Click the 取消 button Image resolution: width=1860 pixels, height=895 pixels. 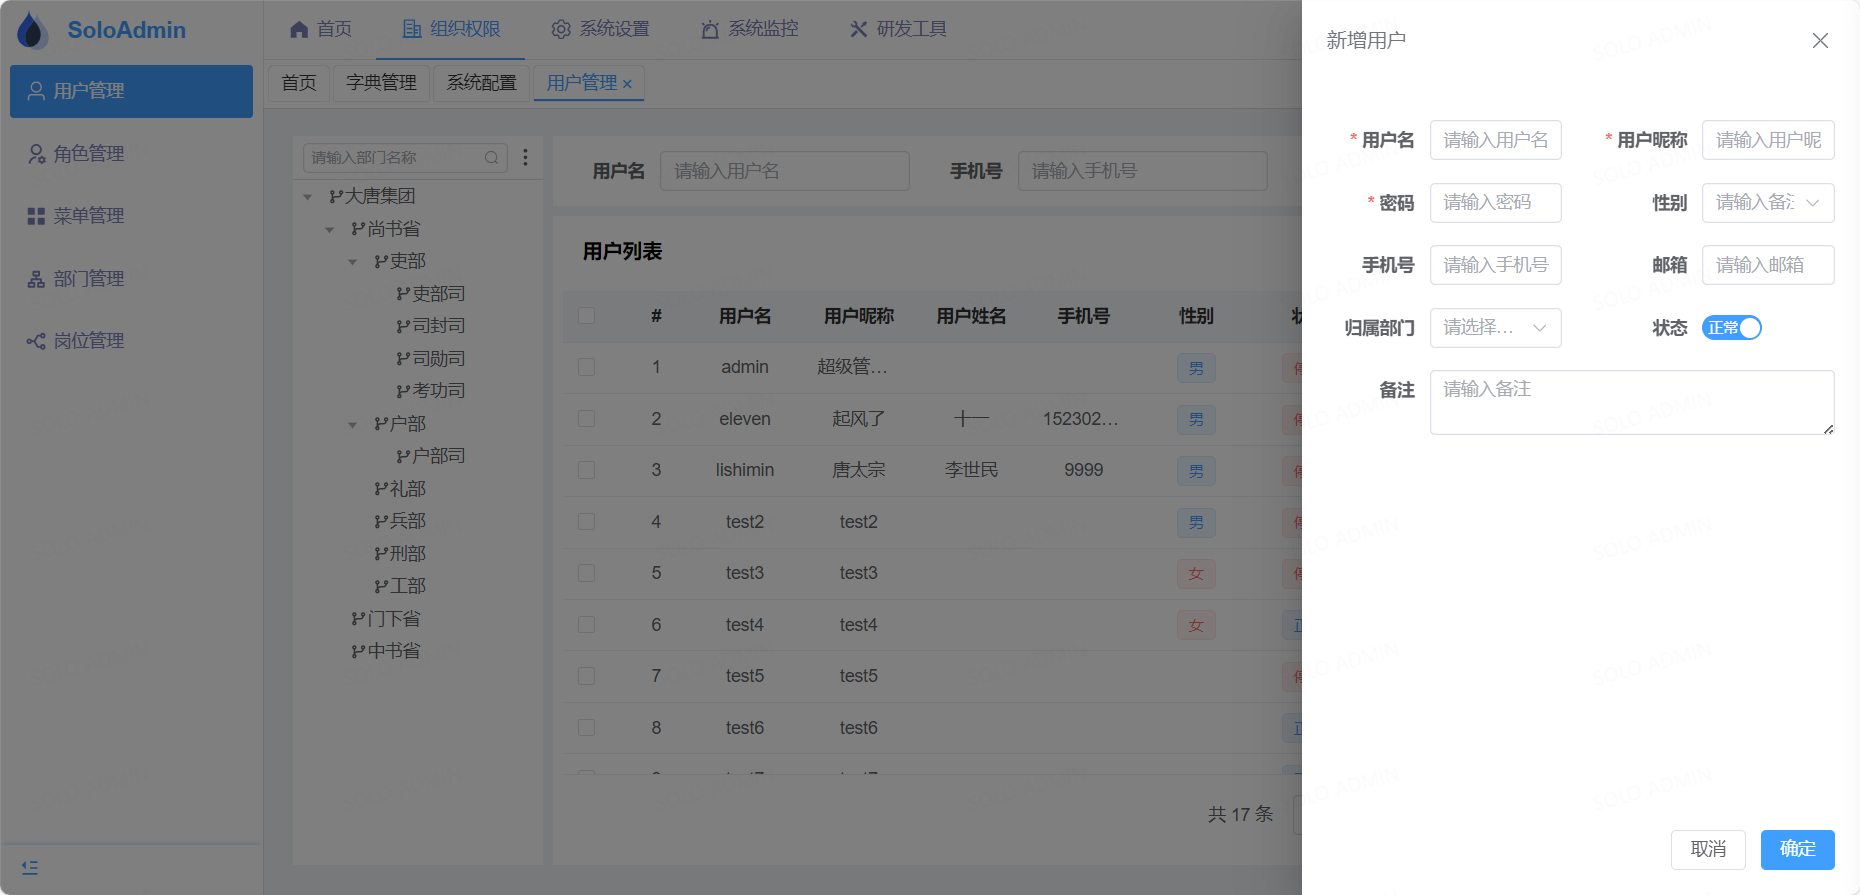coord(1707,849)
